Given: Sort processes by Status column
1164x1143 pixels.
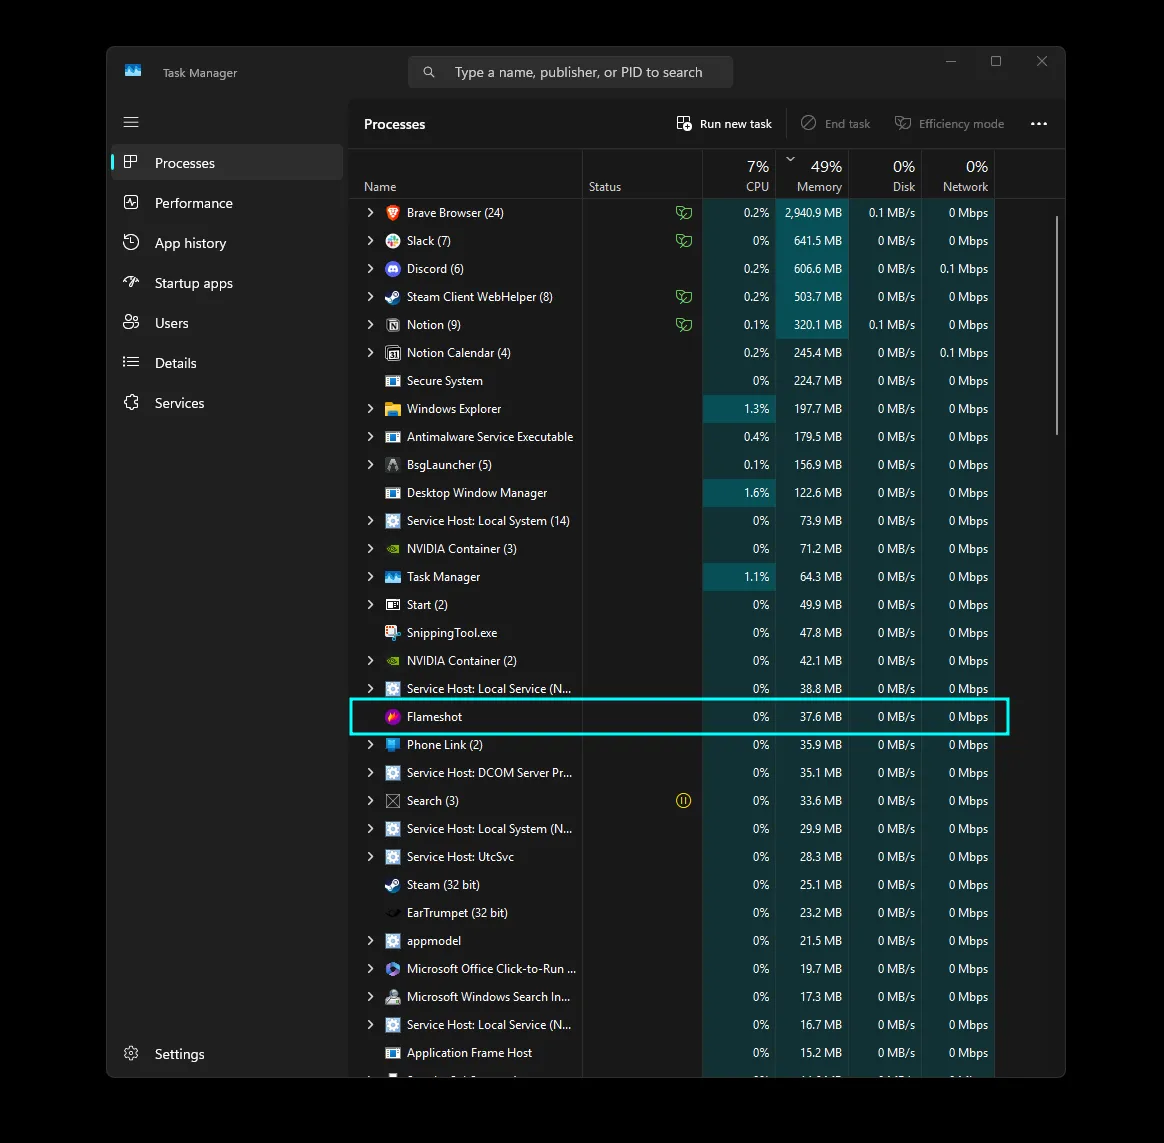Looking at the screenshot, I should (x=643, y=174).
